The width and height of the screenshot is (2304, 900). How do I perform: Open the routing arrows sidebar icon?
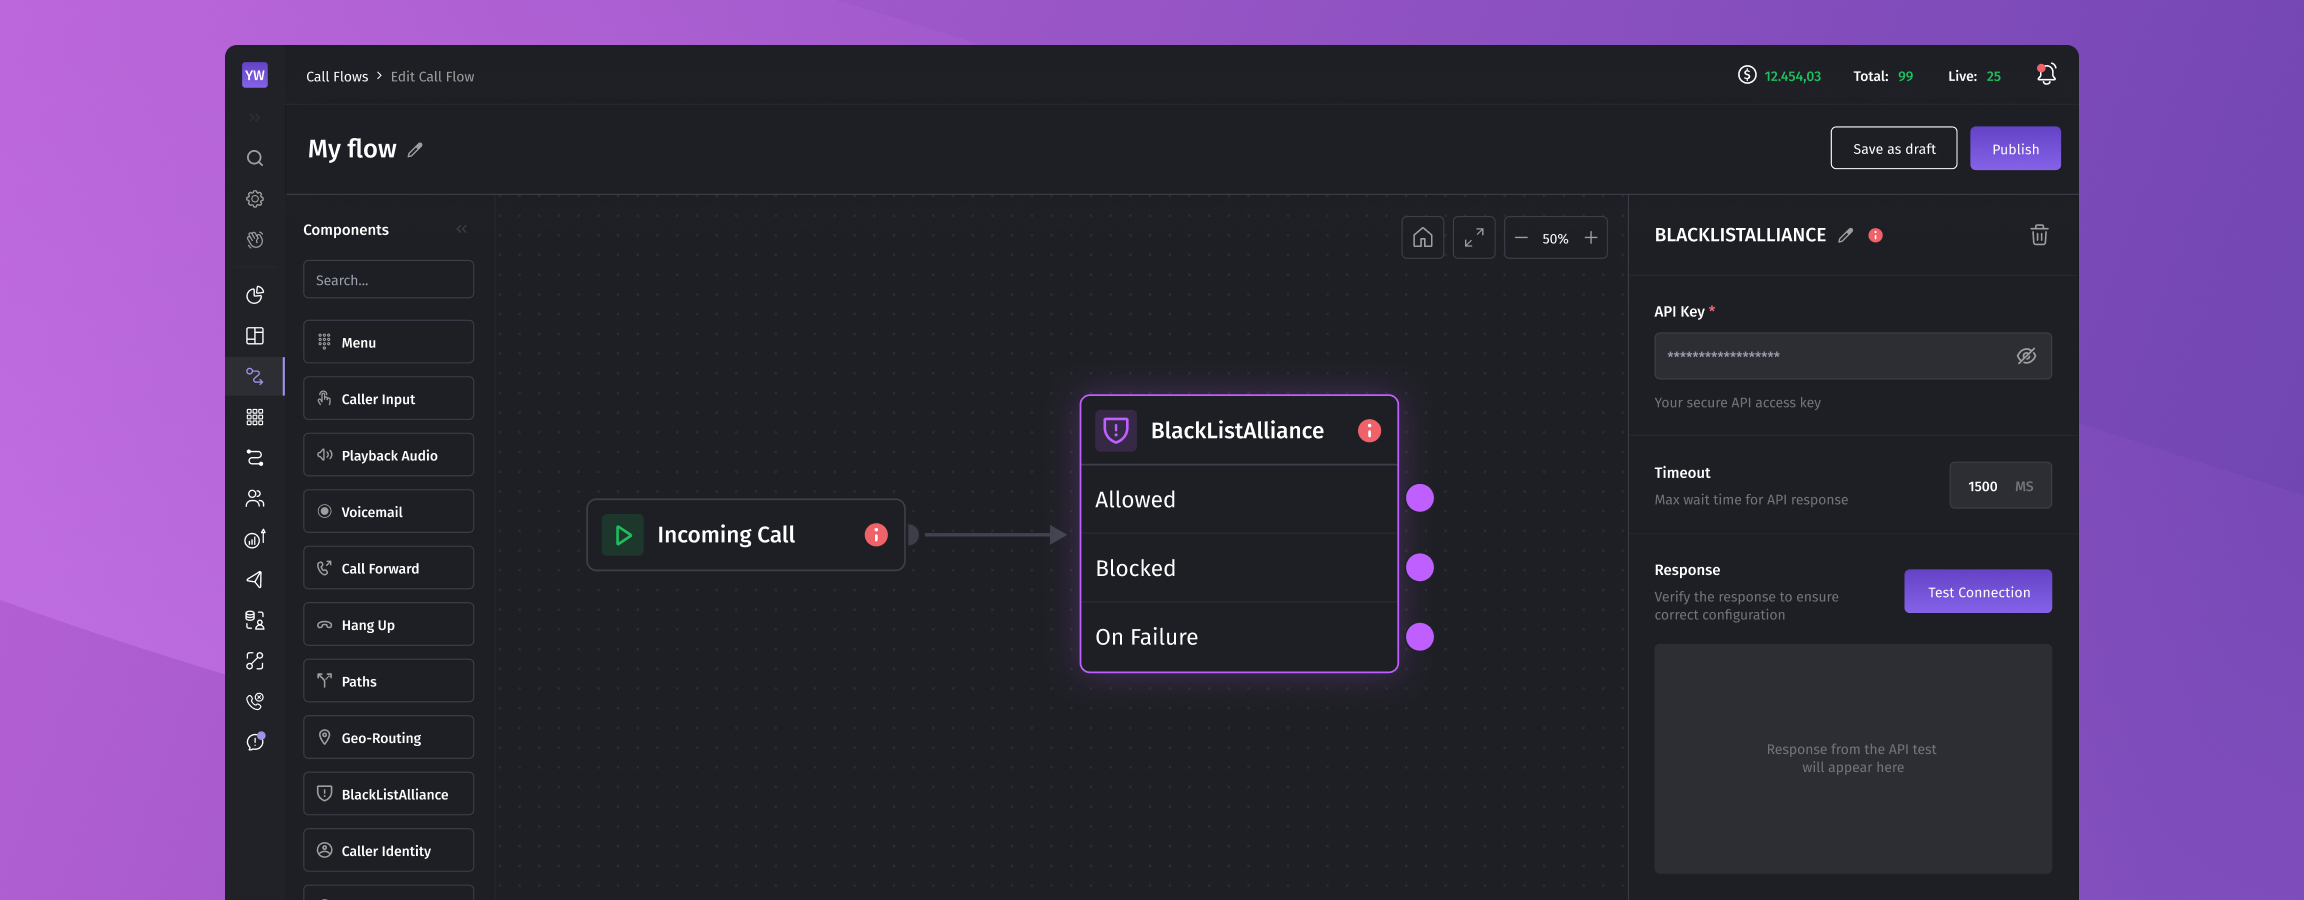(255, 458)
